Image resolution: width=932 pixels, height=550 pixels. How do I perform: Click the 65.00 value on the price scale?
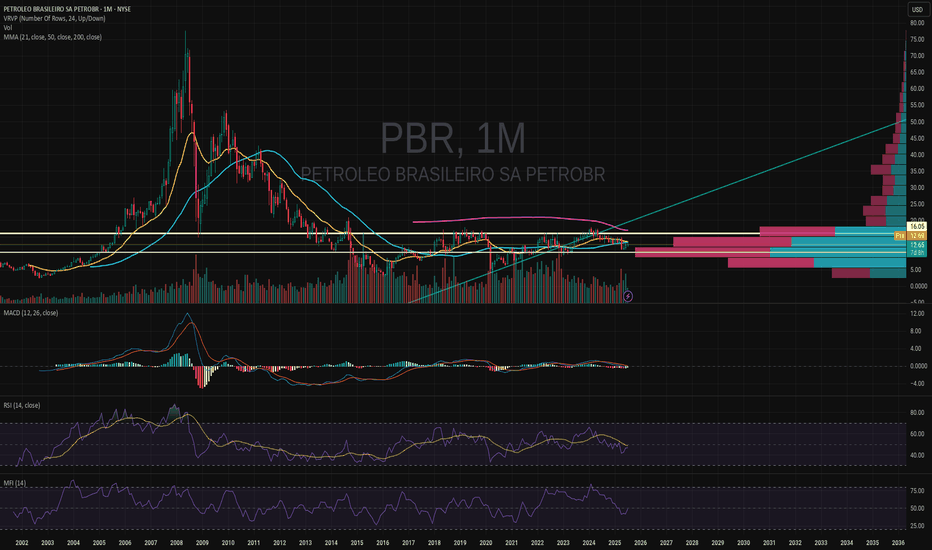(917, 73)
